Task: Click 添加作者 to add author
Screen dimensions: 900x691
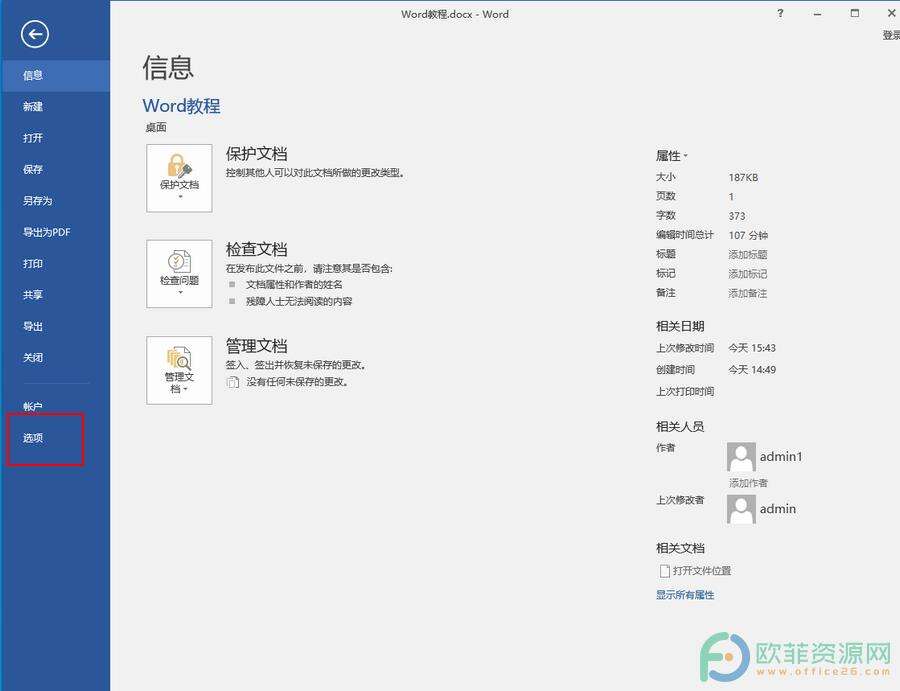Action: click(748, 483)
